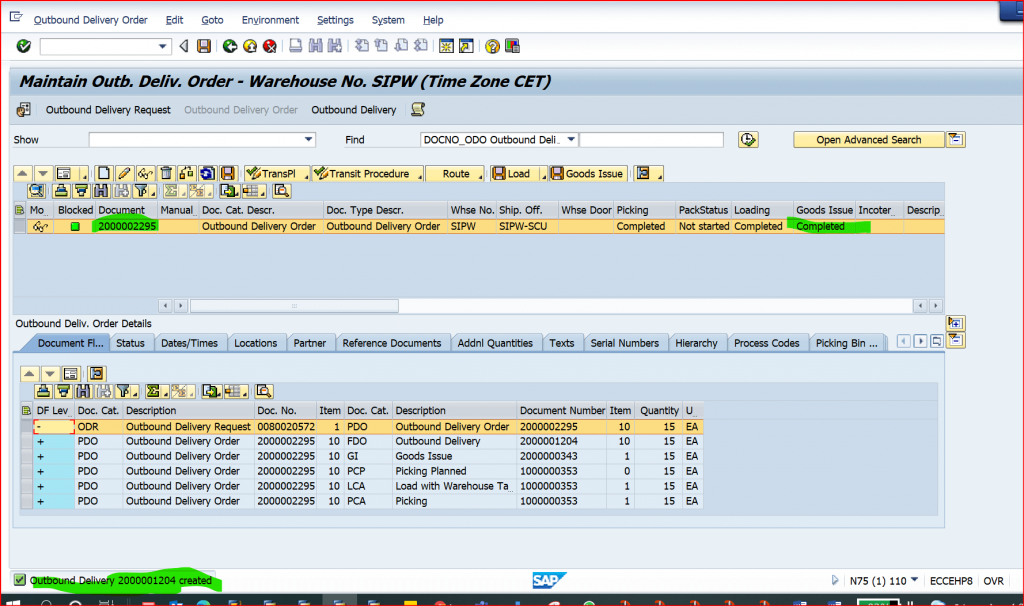Click the Save icon in standard toolbar

coord(204,46)
